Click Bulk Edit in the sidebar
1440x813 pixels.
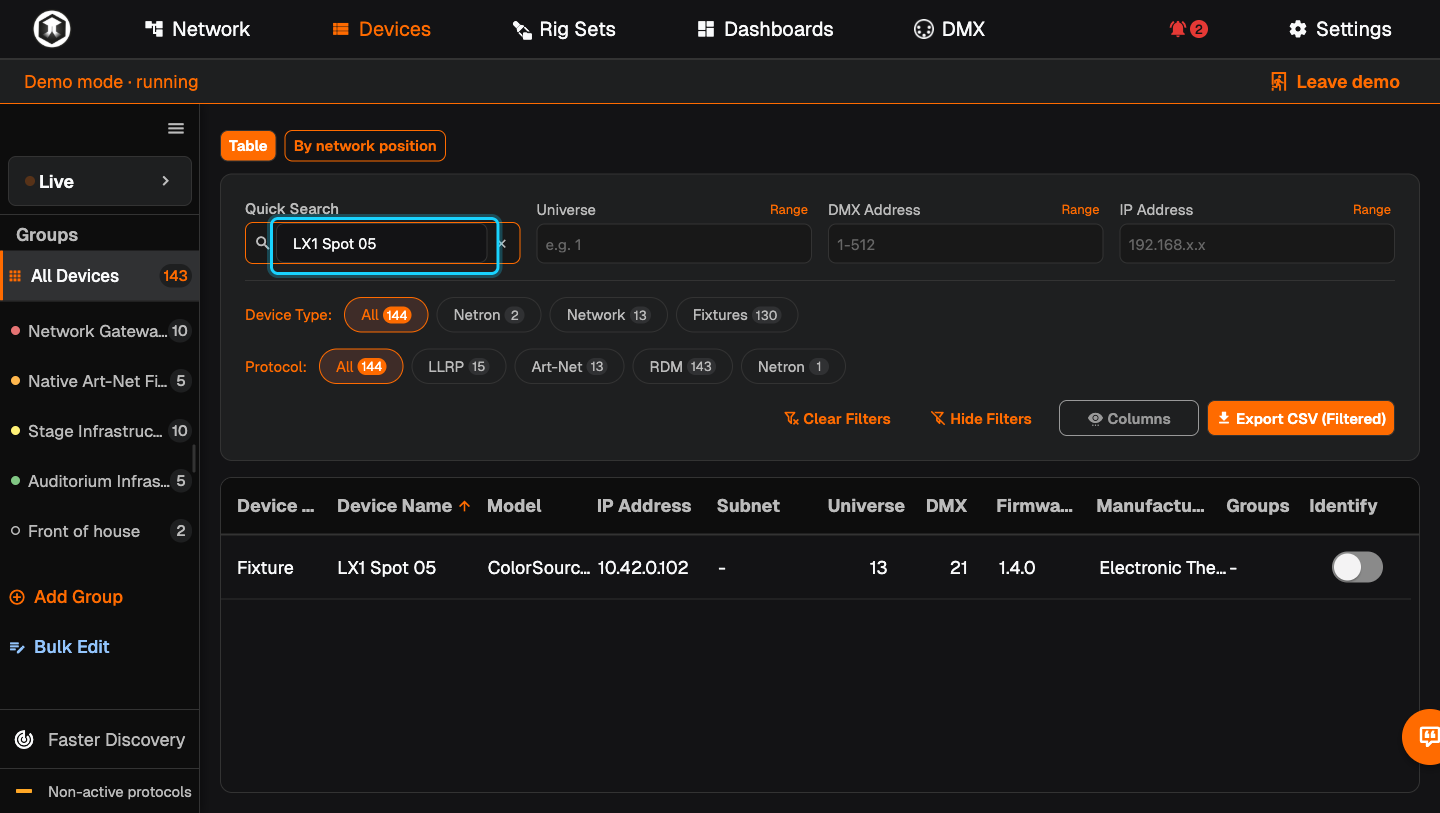pos(60,647)
